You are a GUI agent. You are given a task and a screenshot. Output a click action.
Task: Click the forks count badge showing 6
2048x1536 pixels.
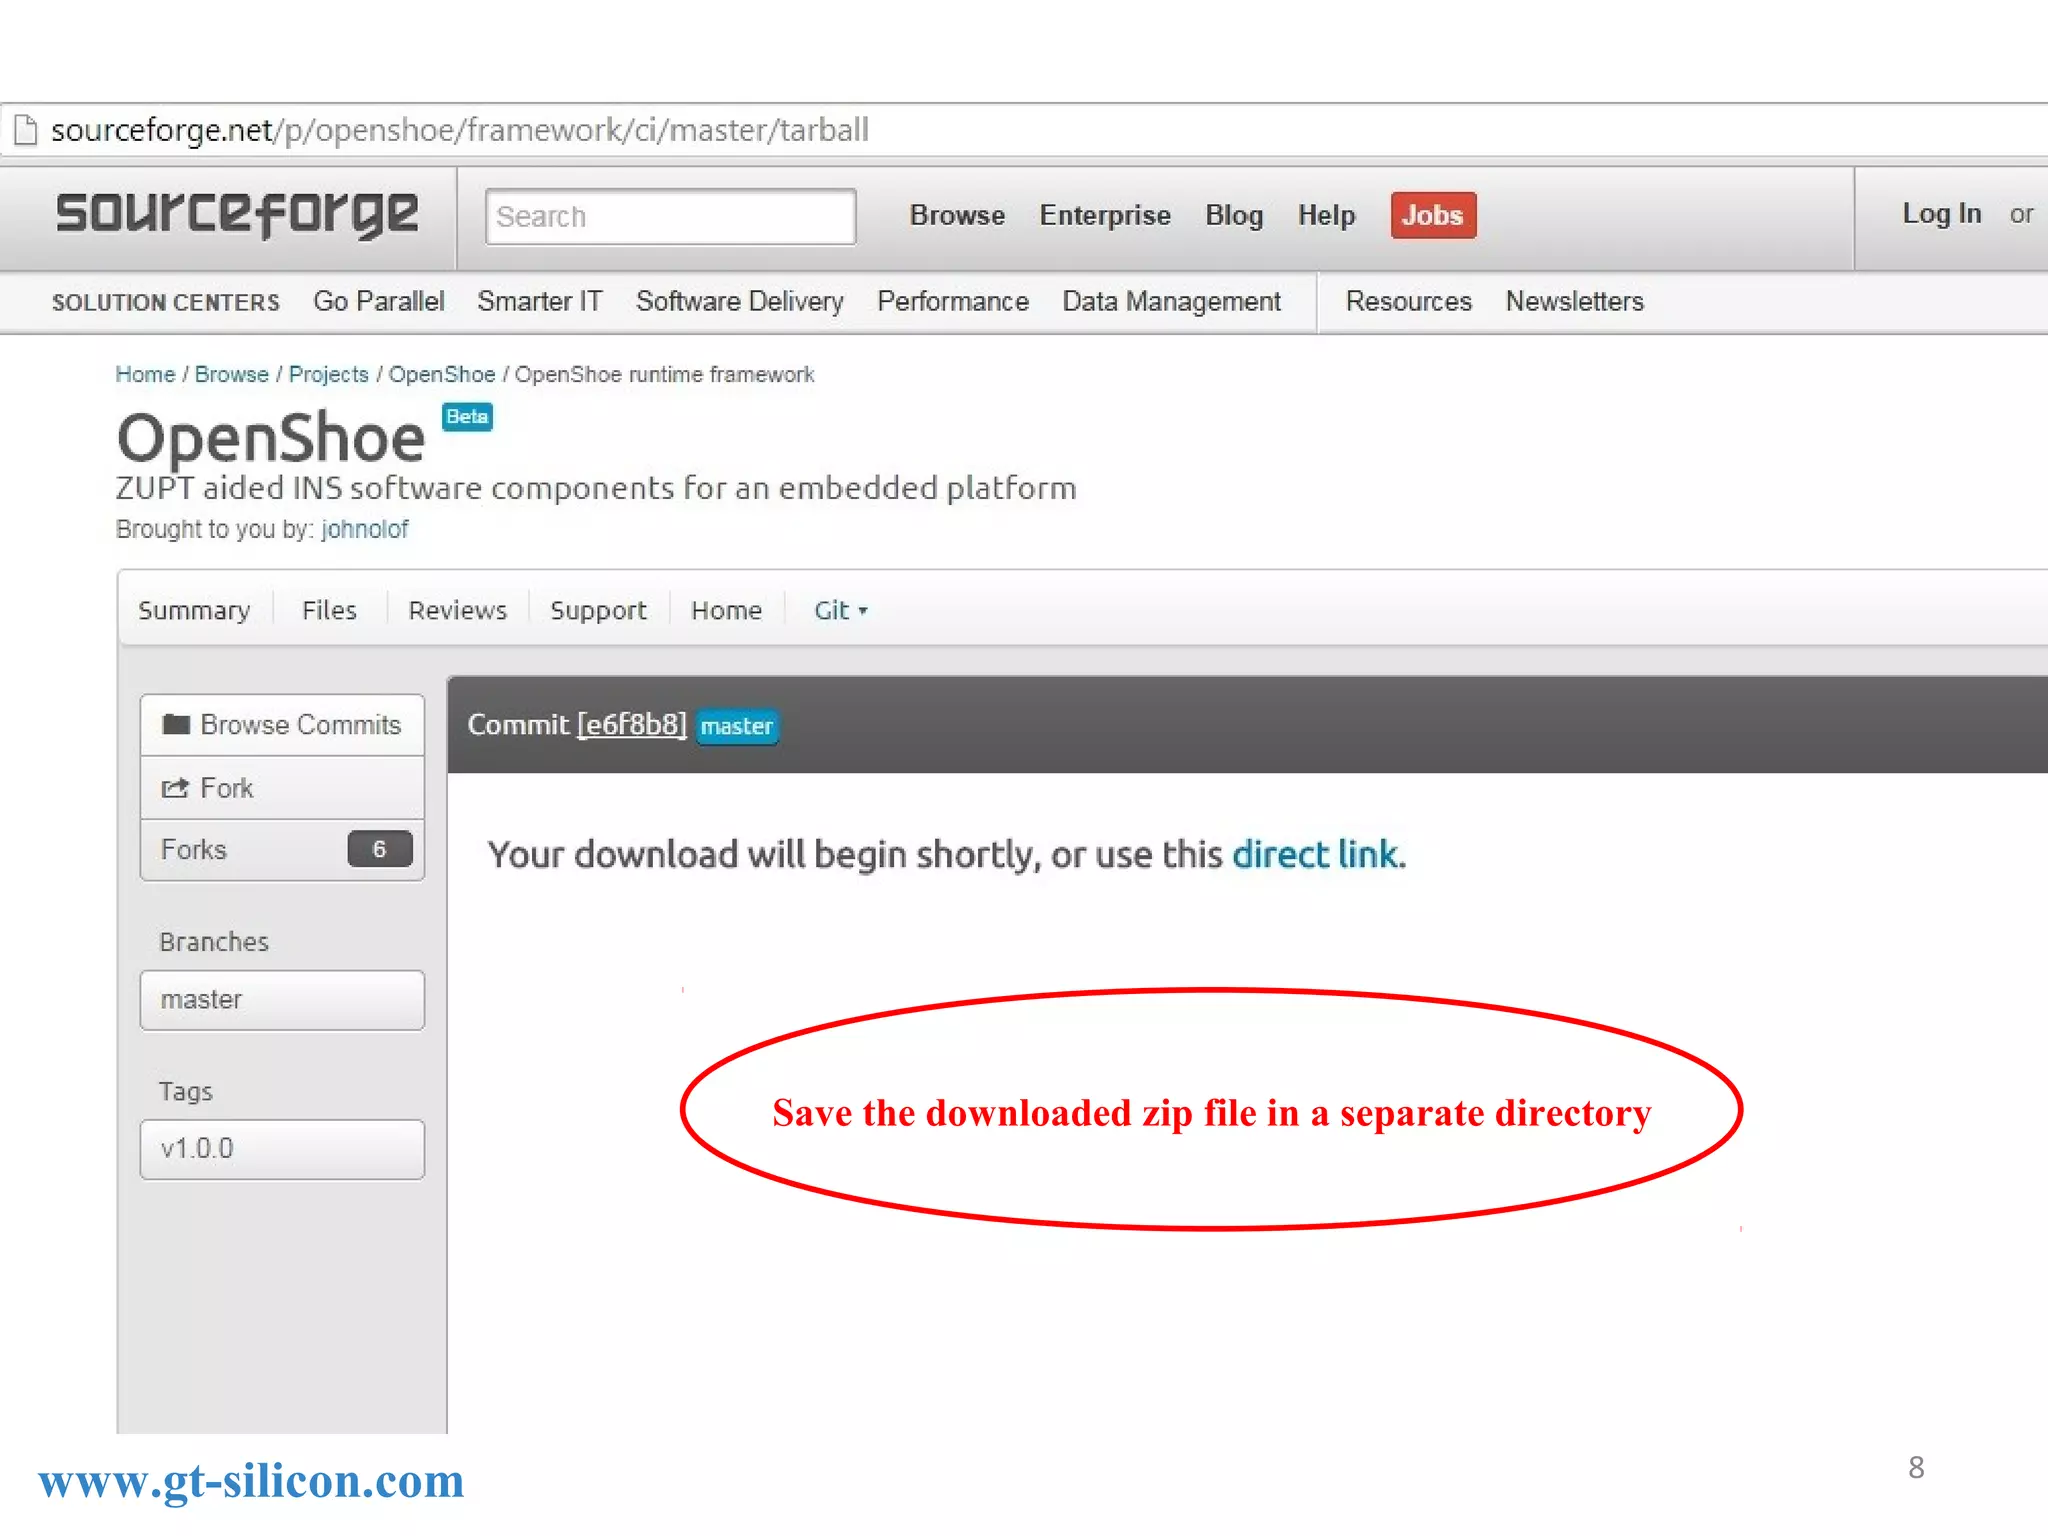(379, 849)
